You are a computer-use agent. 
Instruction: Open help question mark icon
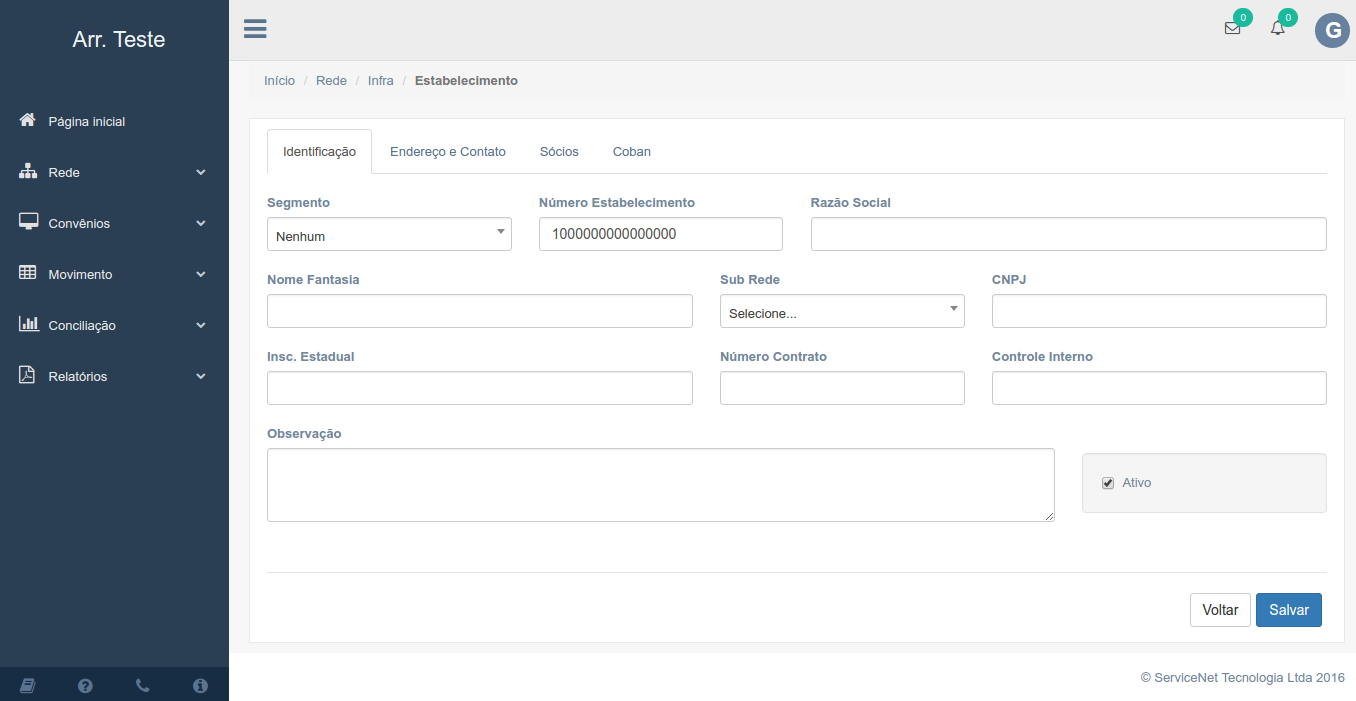pos(85,685)
